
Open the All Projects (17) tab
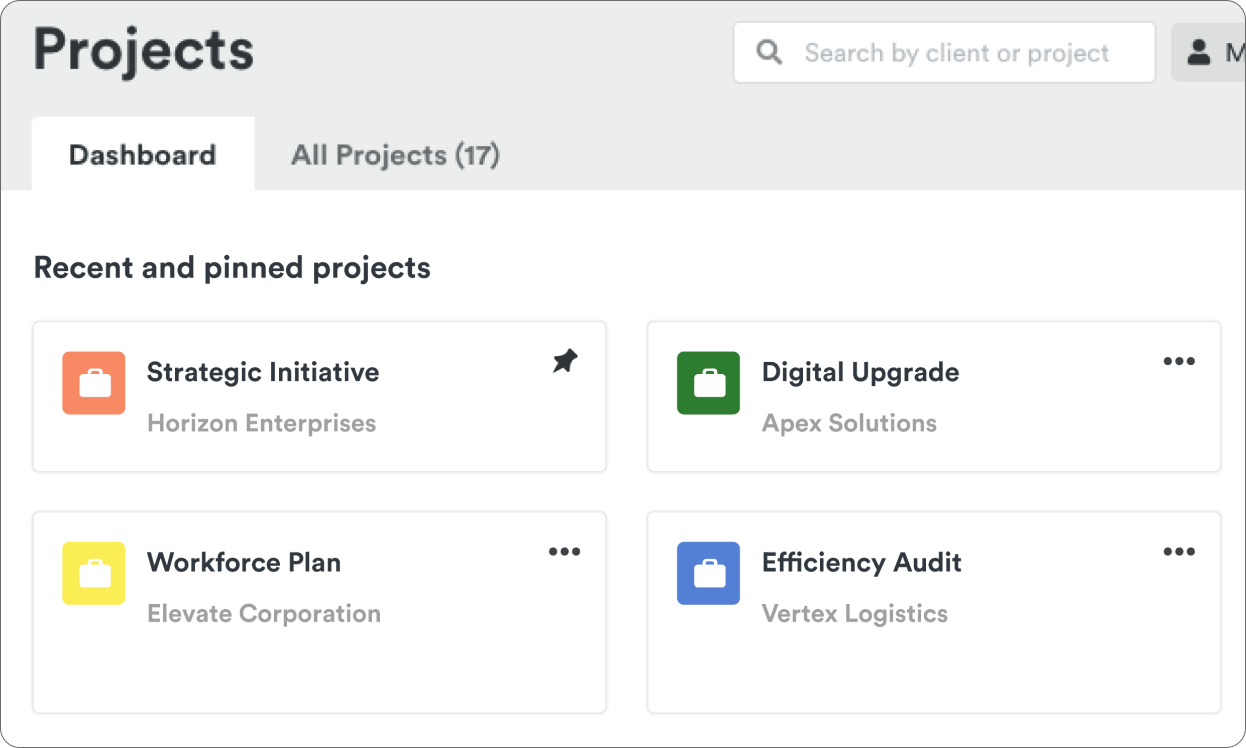[x=395, y=155]
